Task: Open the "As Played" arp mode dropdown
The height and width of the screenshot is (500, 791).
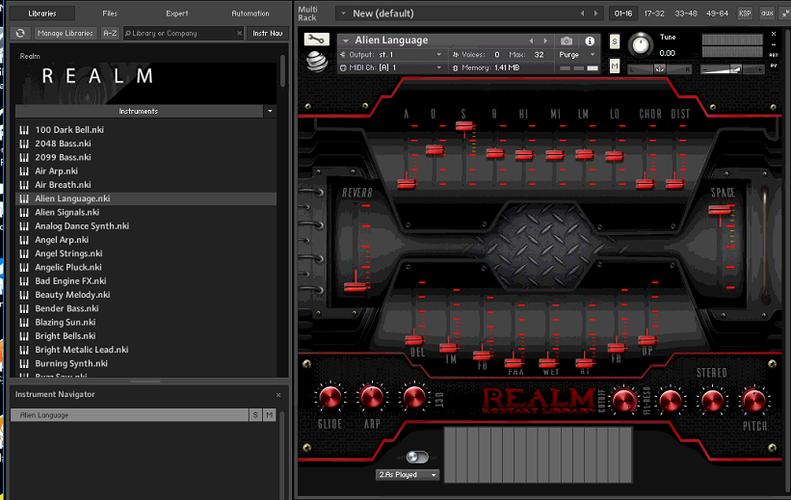Action: (408, 475)
